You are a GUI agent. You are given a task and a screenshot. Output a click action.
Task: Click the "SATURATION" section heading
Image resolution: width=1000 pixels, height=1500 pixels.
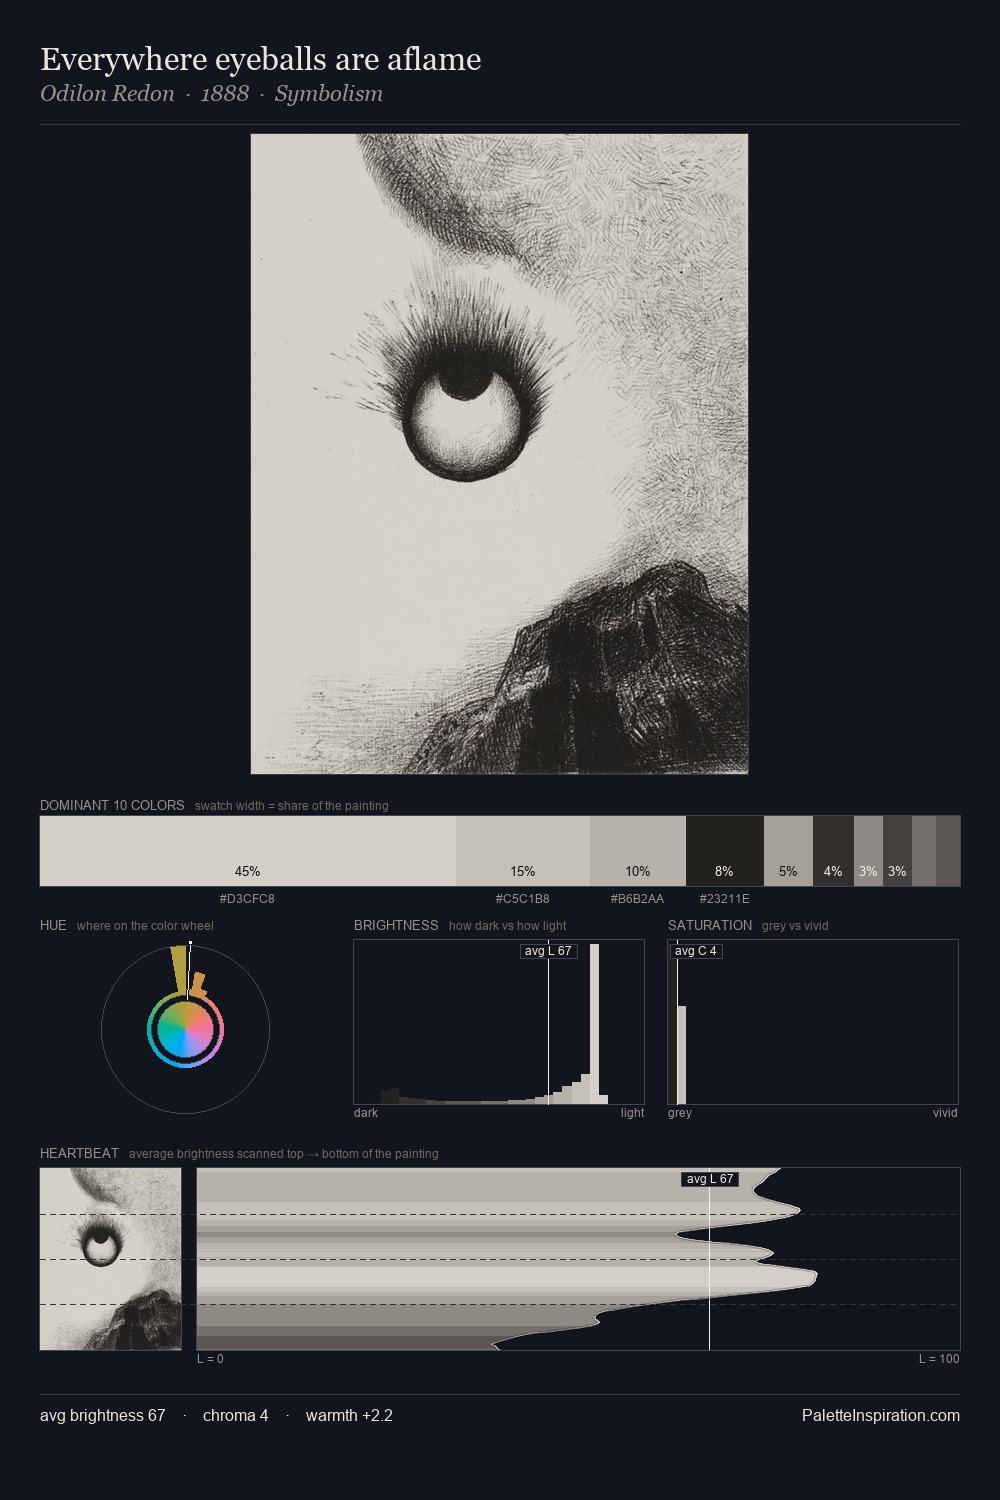[710, 925]
